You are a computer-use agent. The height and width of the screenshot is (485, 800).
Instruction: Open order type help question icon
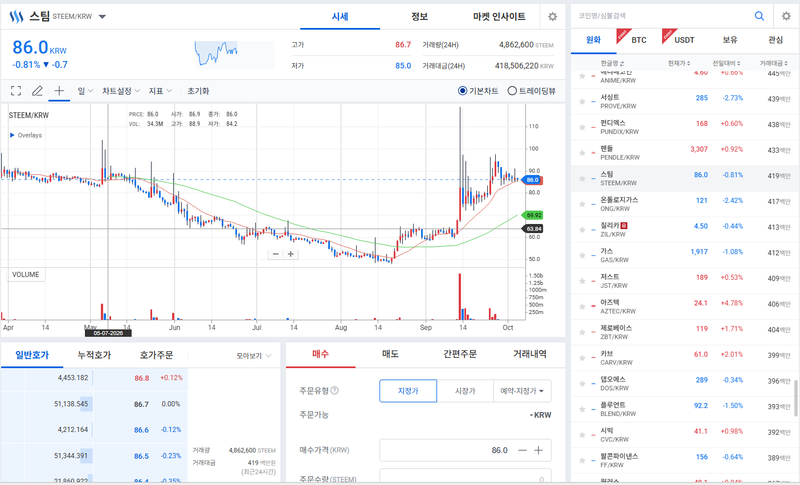point(335,391)
